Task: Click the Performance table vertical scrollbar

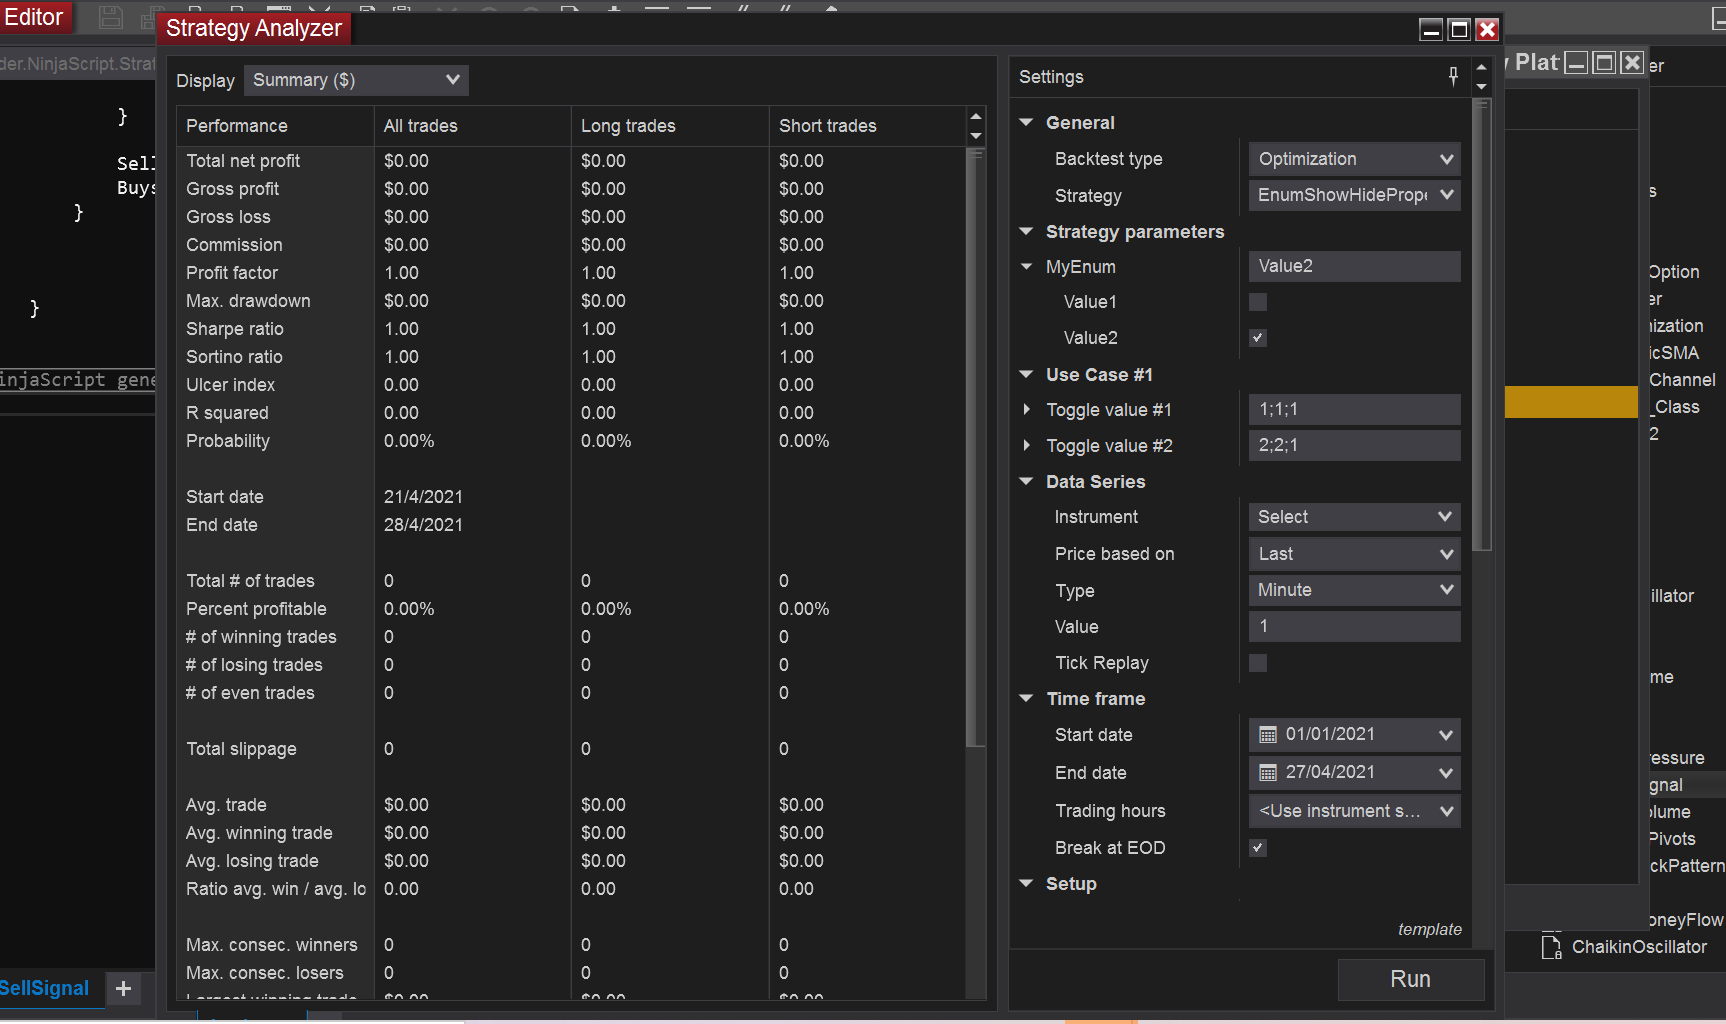Action: 976,447
